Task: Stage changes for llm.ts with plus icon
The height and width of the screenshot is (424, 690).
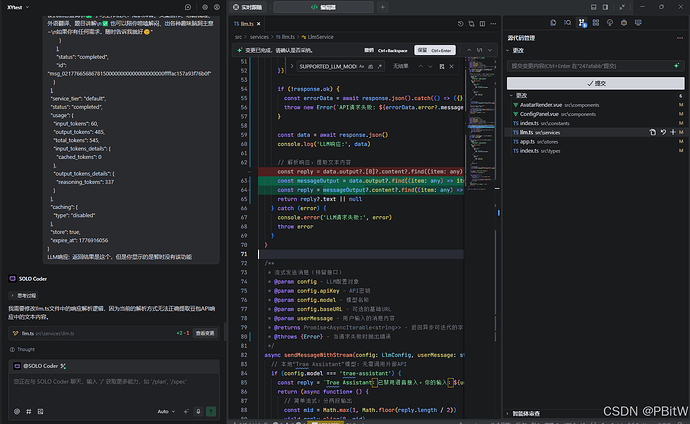Action: coord(671,132)
